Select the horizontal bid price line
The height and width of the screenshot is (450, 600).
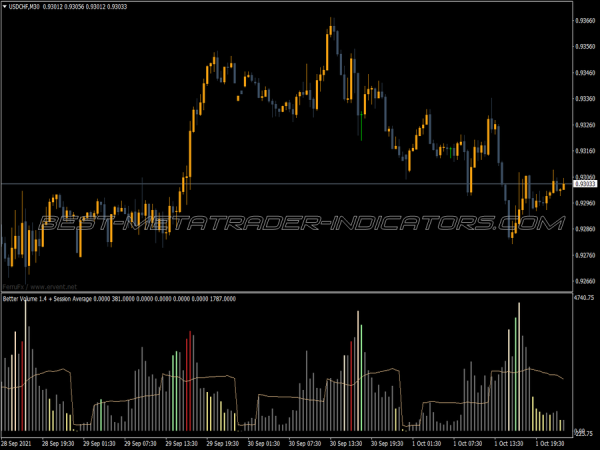click(287, 184)
